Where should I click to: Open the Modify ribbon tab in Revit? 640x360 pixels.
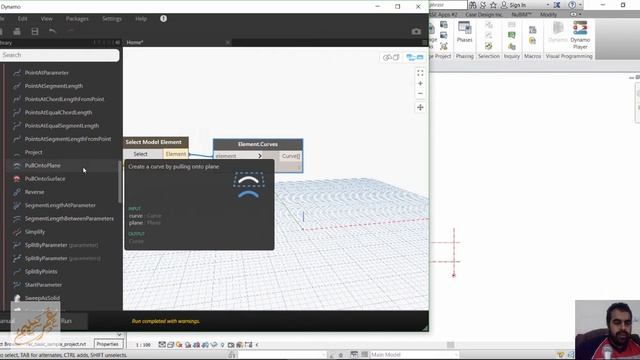(x=548, y=14)
